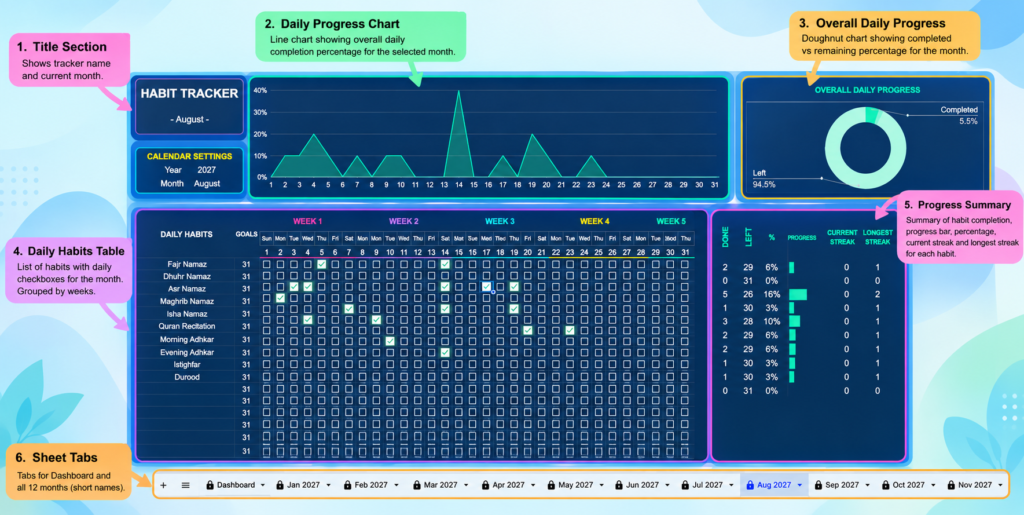Screen dimensions: 1024x515
Task: Uncheck Asr Namaz on day 3
Action: (294, 287)
